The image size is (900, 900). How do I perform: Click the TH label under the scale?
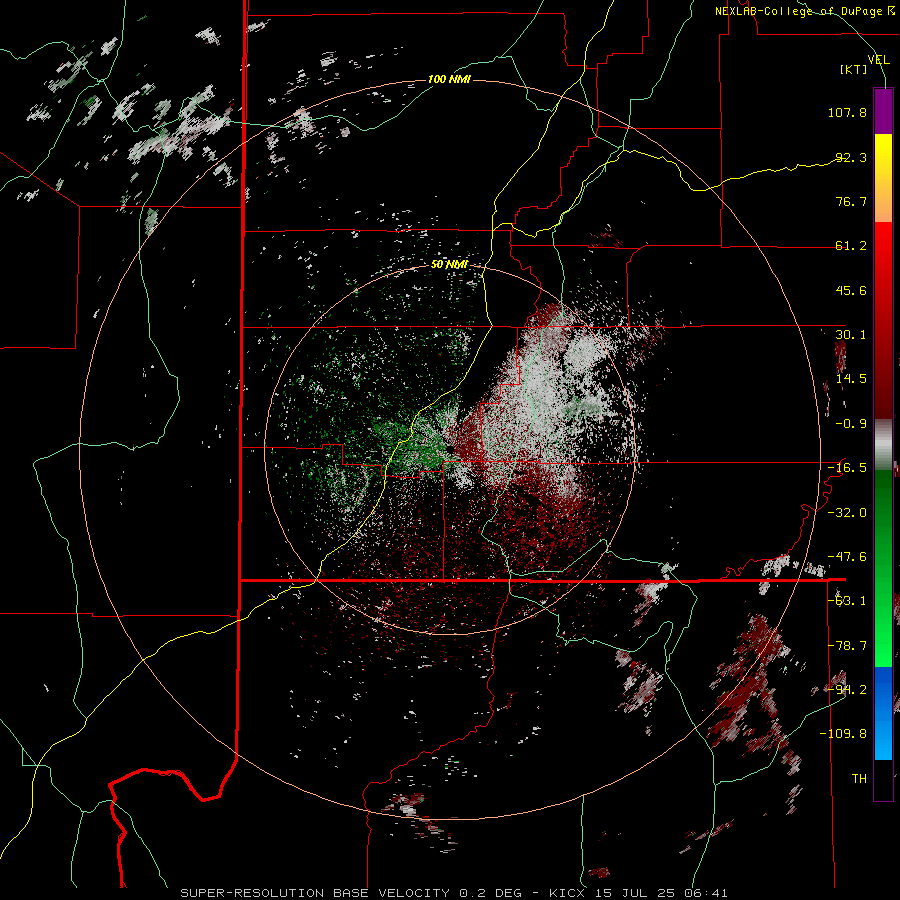coord(859,779)
